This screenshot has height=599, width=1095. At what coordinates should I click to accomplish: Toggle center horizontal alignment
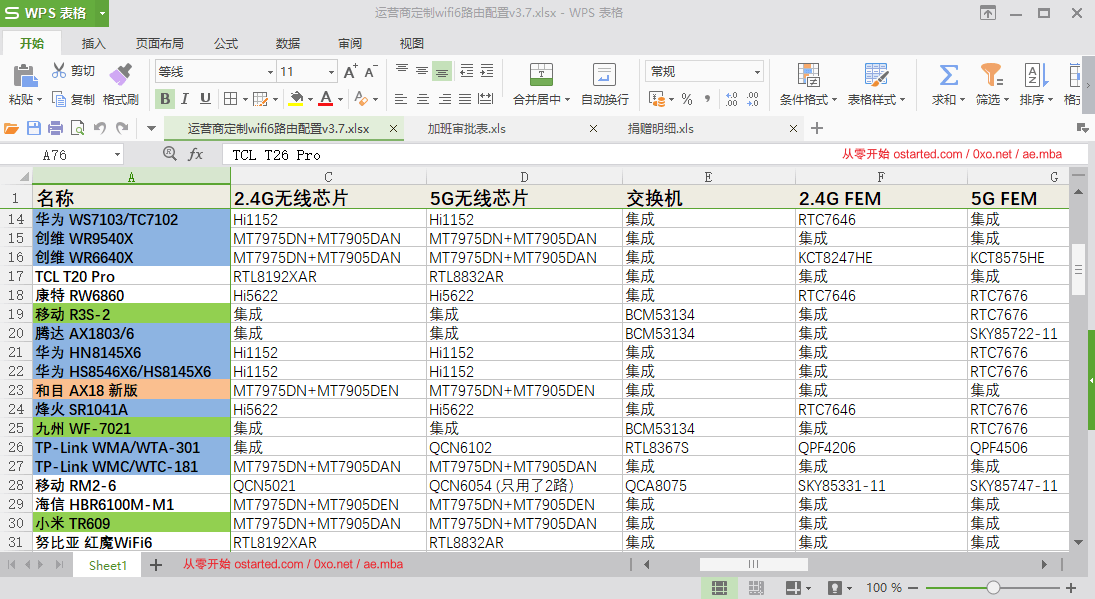pos(422,99)
